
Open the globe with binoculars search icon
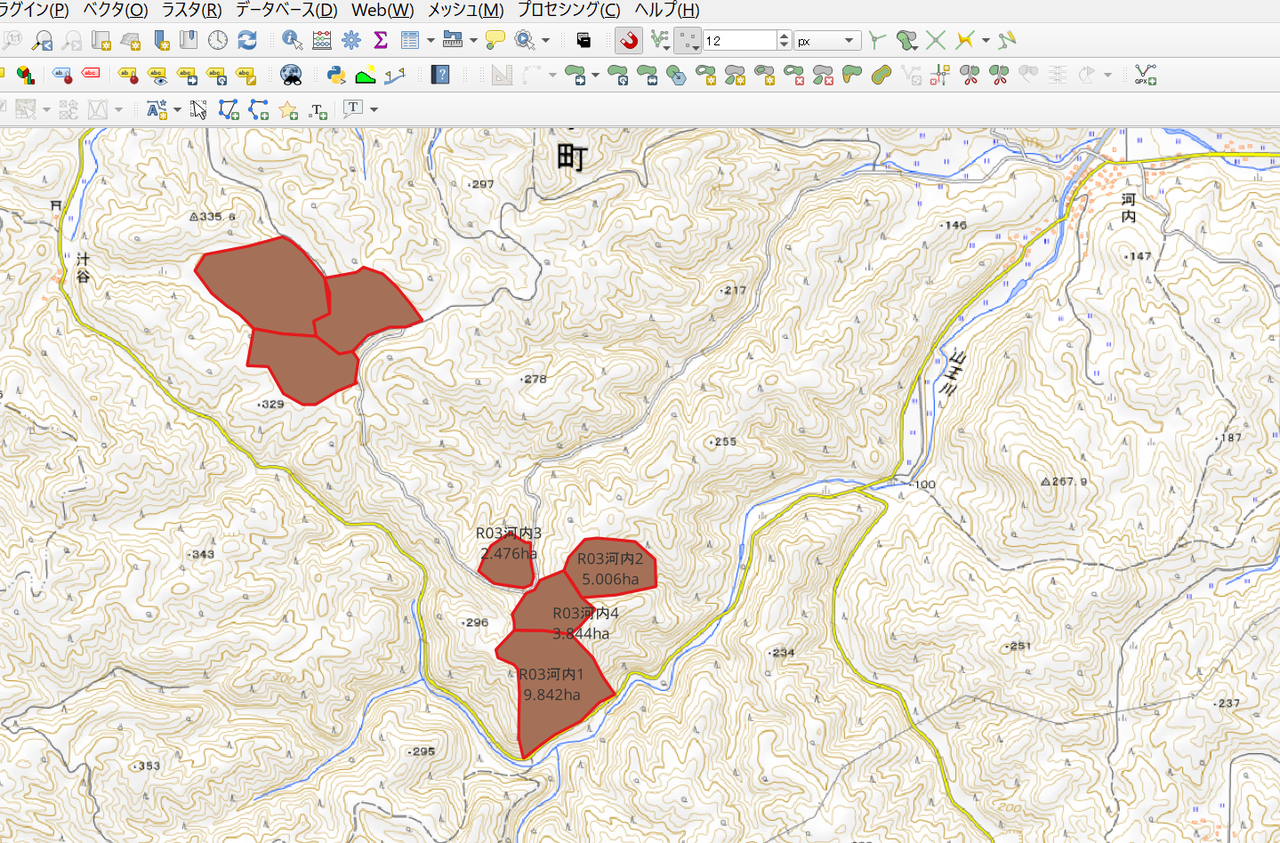click(x=291, y=74)
